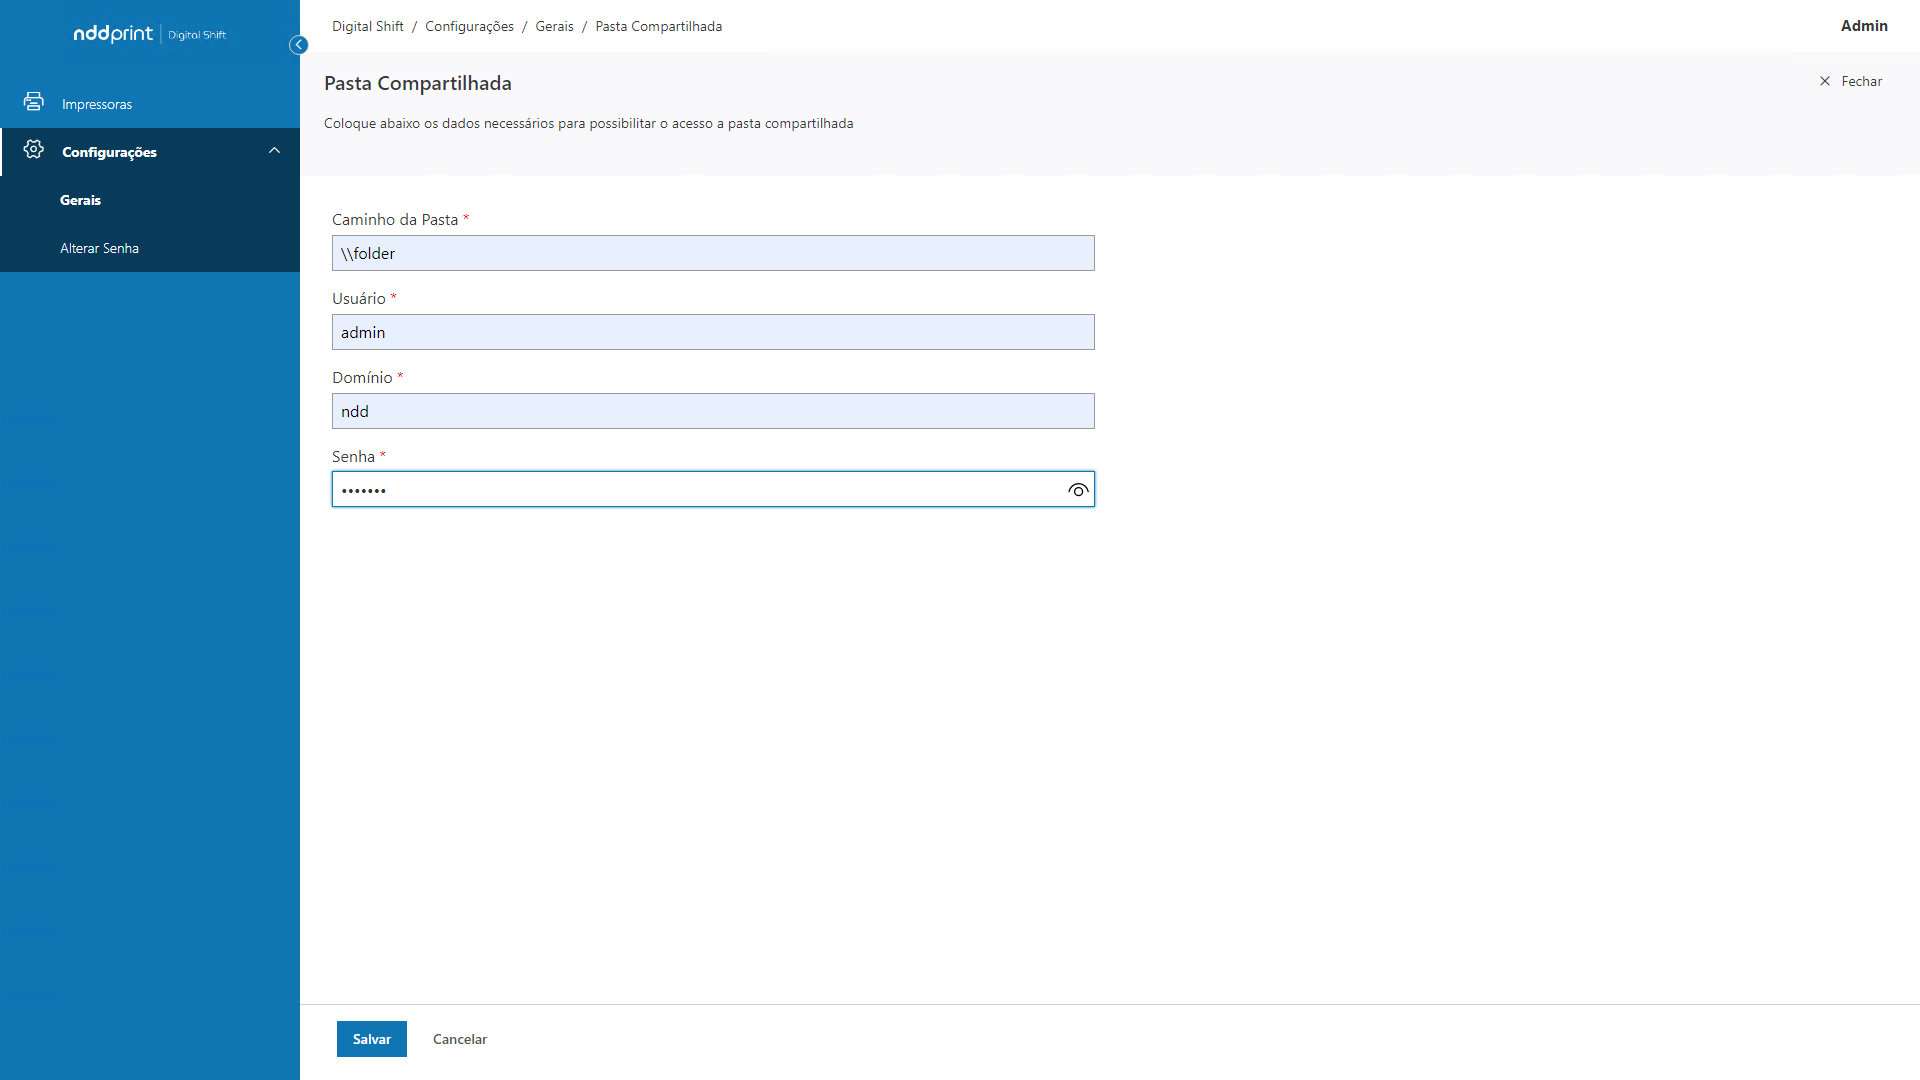This screenshot has height=1080, width=1920.
Task: Click the X icon beside Fechar
Action: click(x=1825, y=81)
